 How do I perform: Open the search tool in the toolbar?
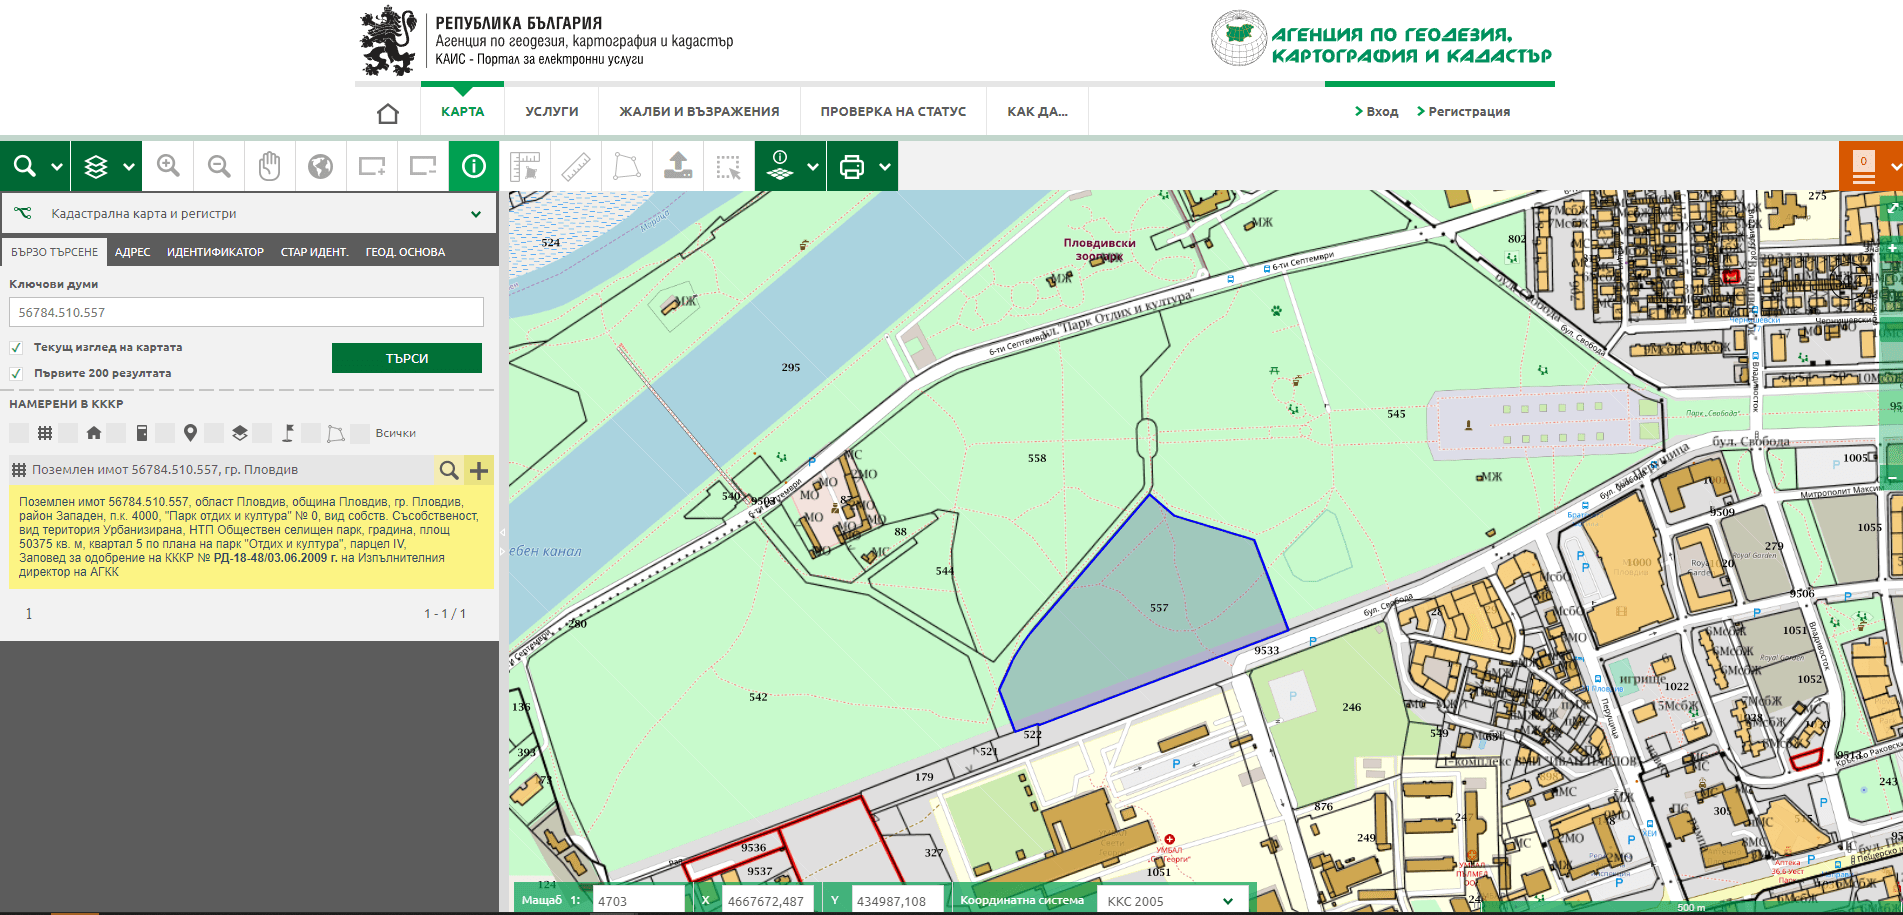[x=25, y=166]
